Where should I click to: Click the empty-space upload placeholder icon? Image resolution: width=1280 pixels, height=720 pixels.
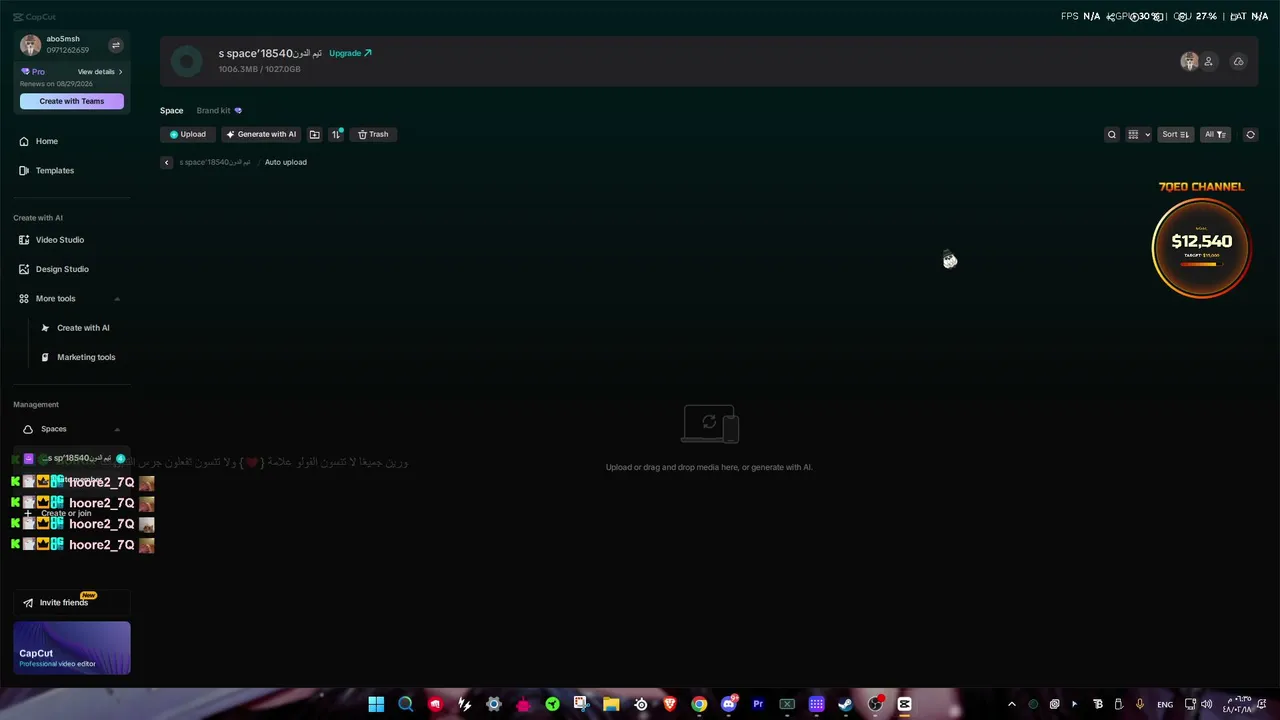[710, 424]
